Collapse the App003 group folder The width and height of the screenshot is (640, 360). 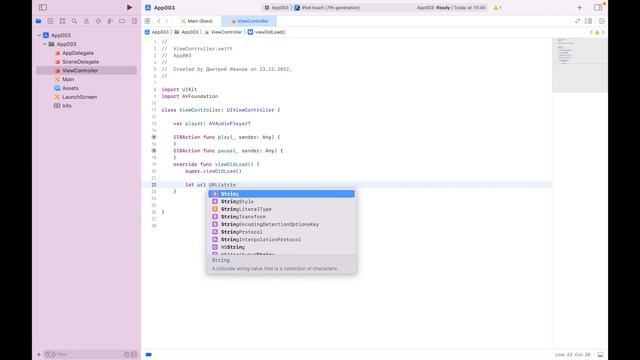click(x=45, y=44)
